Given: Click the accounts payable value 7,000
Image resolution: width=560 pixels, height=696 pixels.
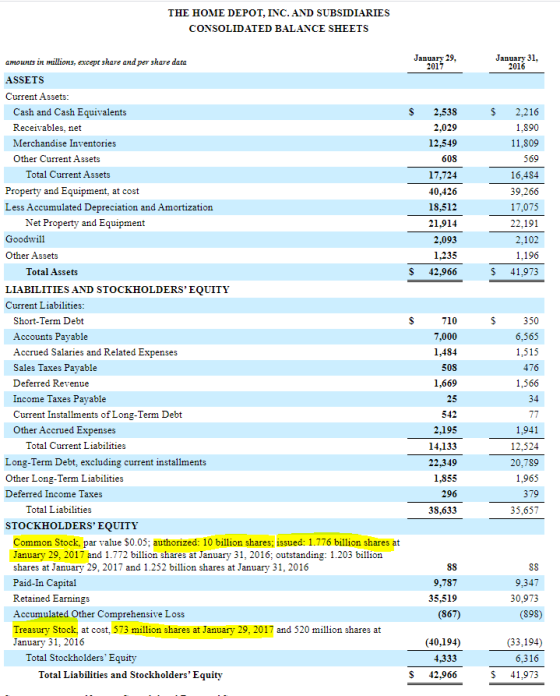Looking at the screenshot, I should [x=445, y=337].
